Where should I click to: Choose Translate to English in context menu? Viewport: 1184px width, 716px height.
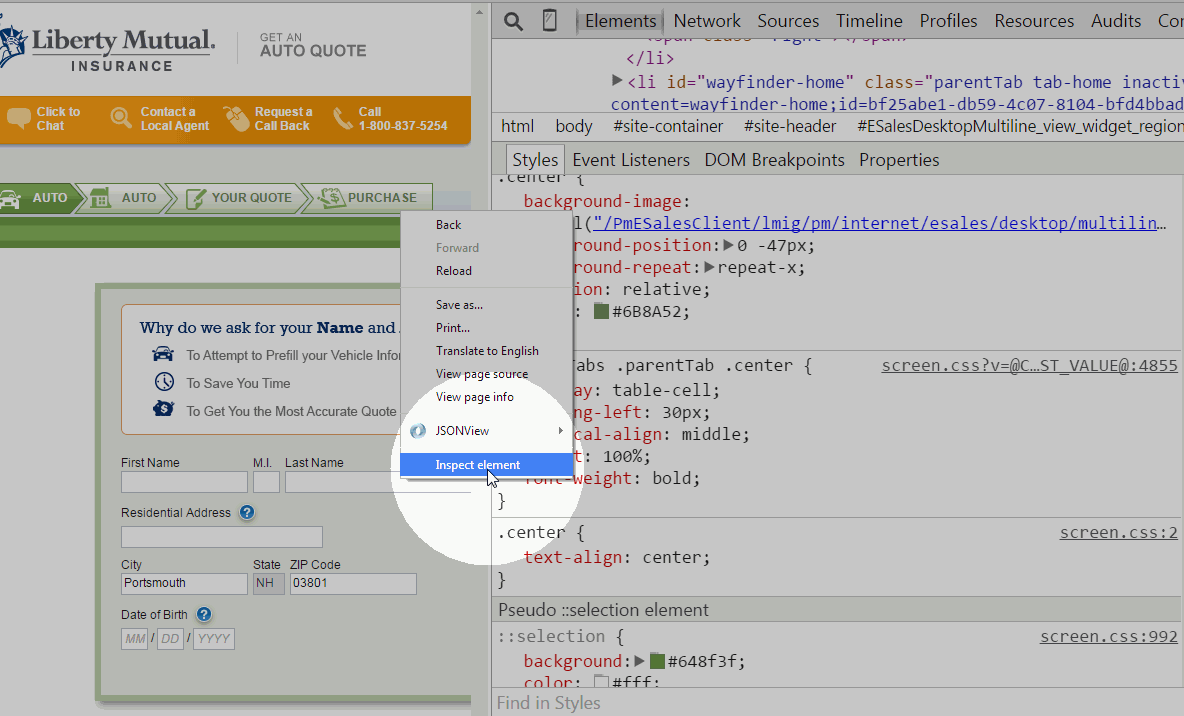487,350
